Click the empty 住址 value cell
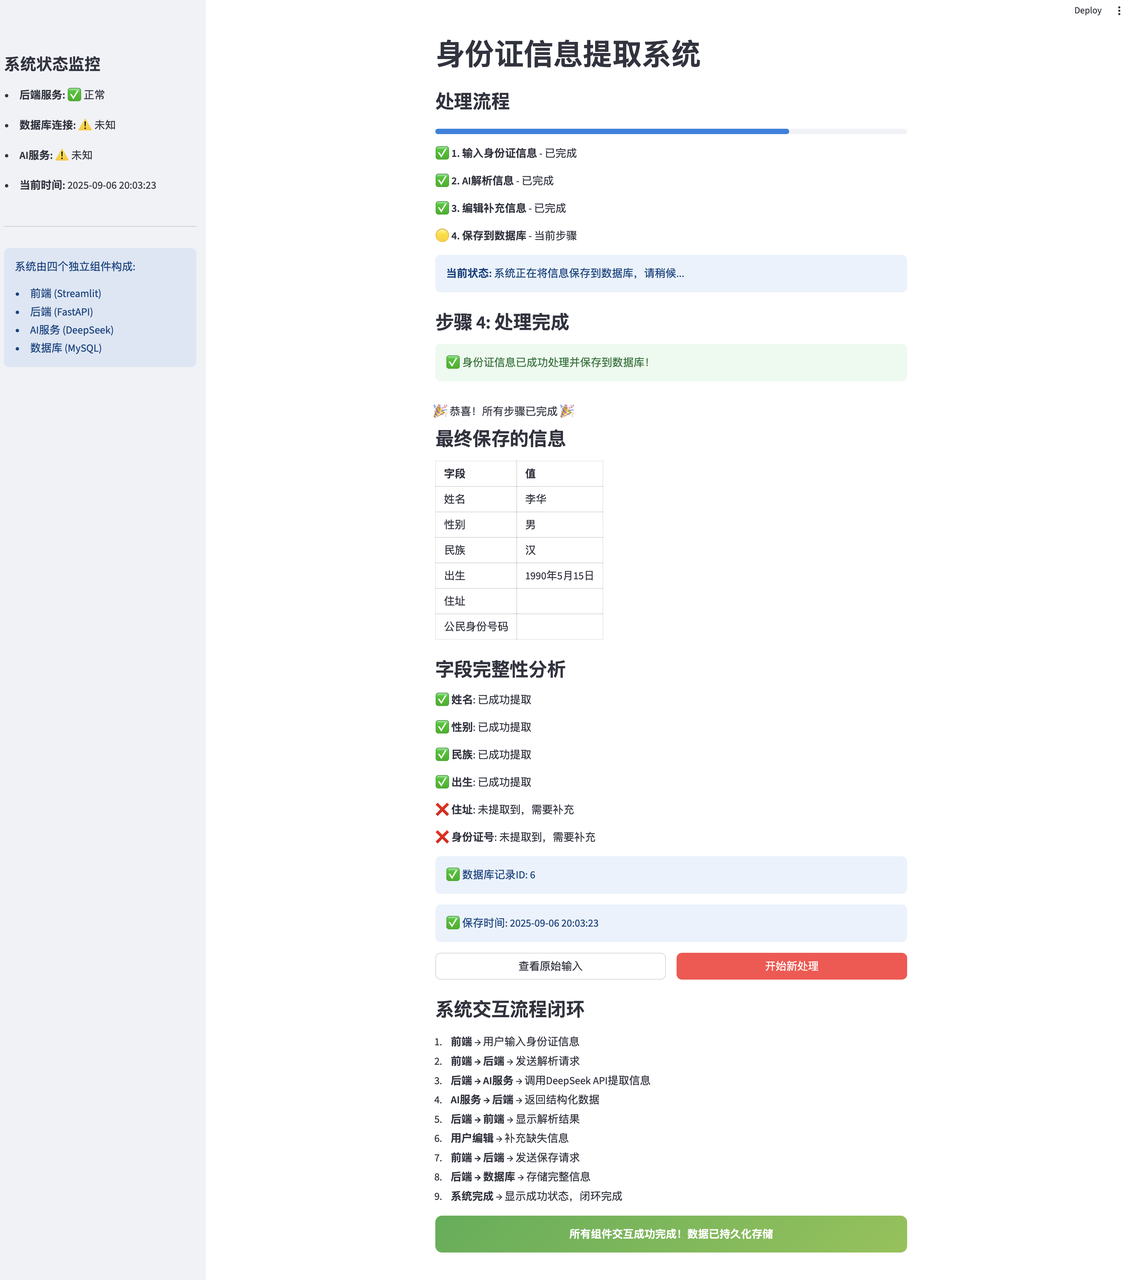 tap(560, 601)
